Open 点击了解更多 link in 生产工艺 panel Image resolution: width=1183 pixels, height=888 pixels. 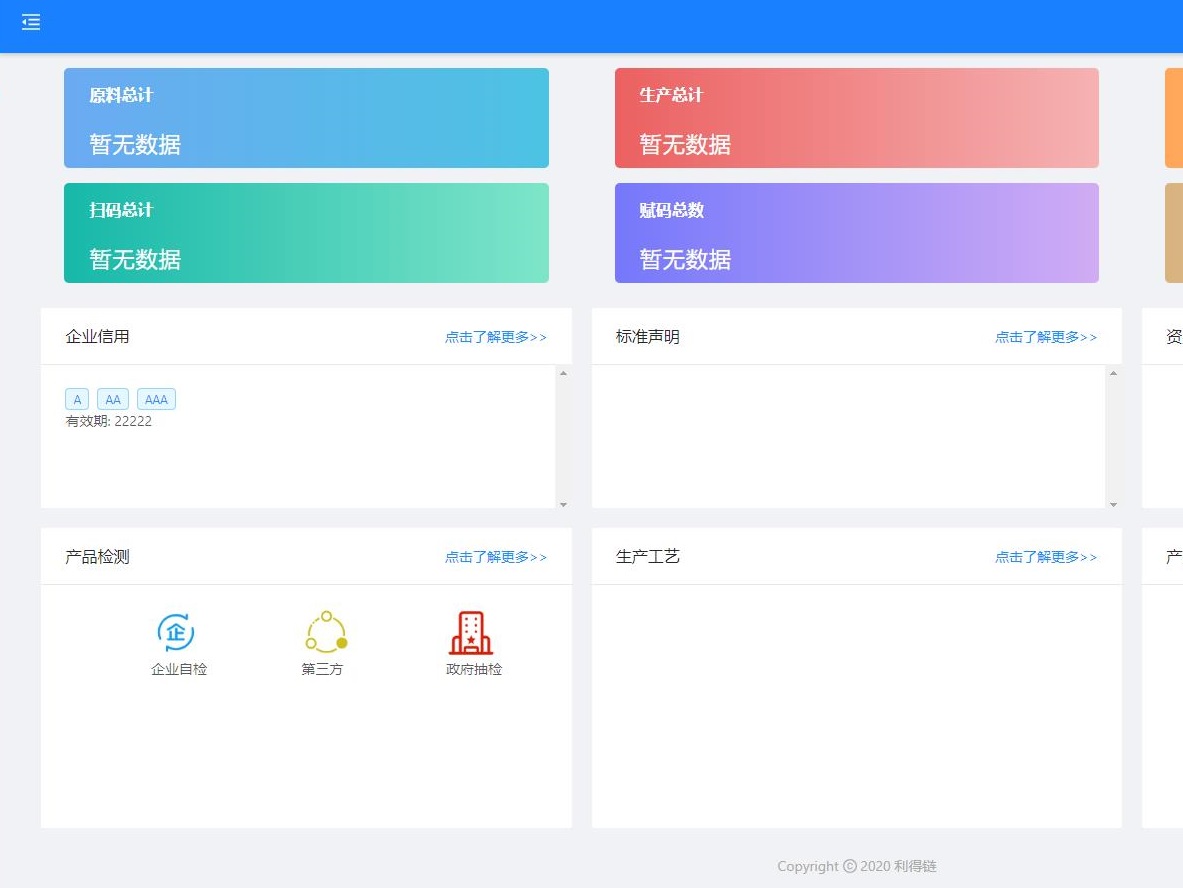1045,557
